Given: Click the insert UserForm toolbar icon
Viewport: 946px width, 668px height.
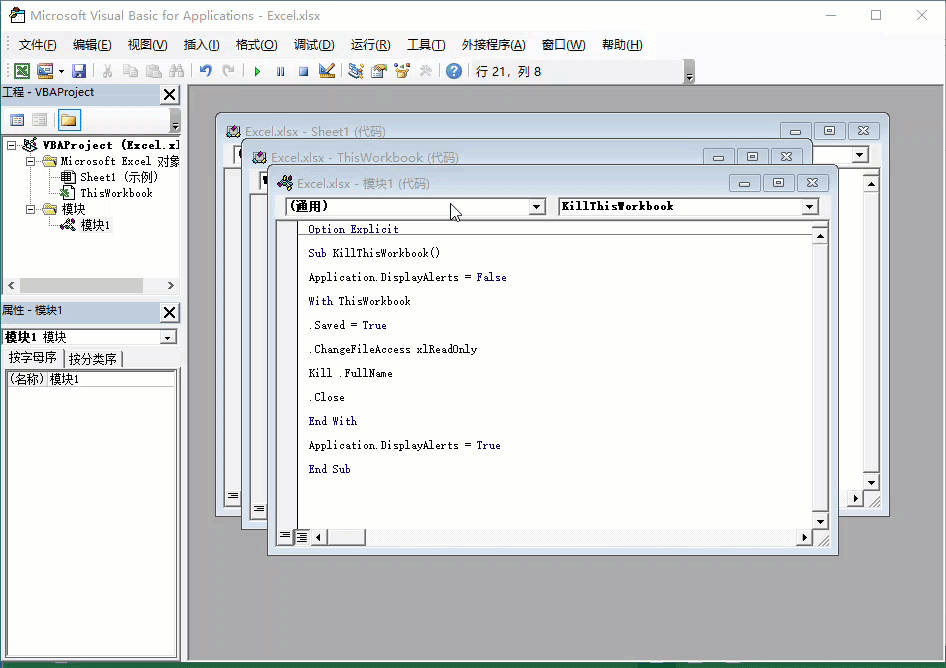Looking at the screenshot, I should click(x=45, y=71).
